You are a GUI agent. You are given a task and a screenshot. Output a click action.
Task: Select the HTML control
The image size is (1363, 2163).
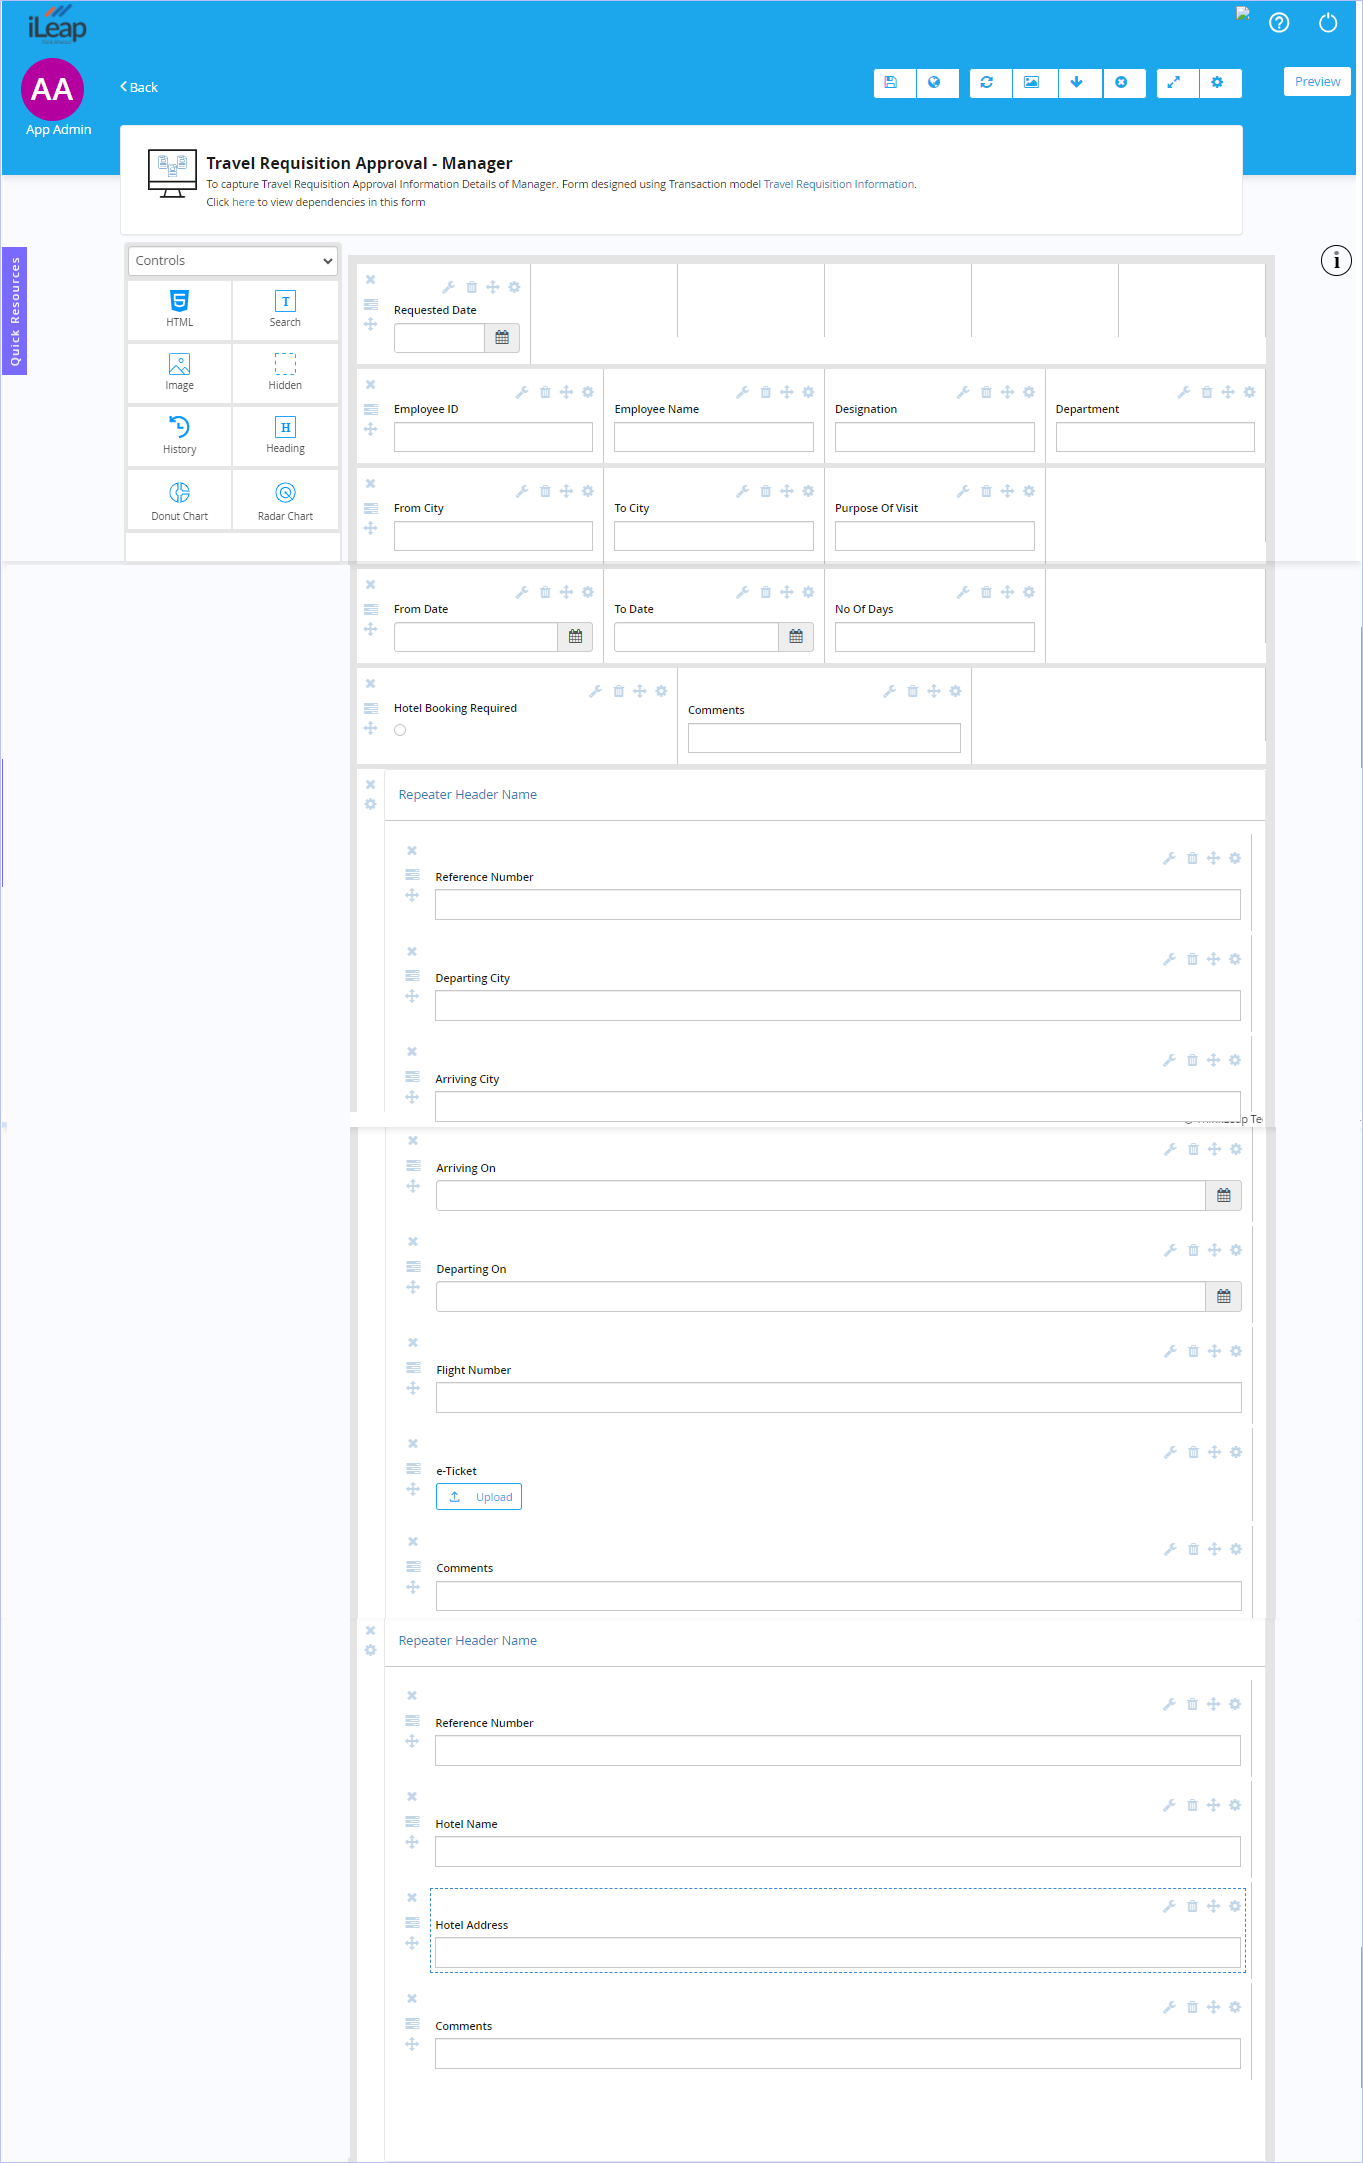coord(180,309)
